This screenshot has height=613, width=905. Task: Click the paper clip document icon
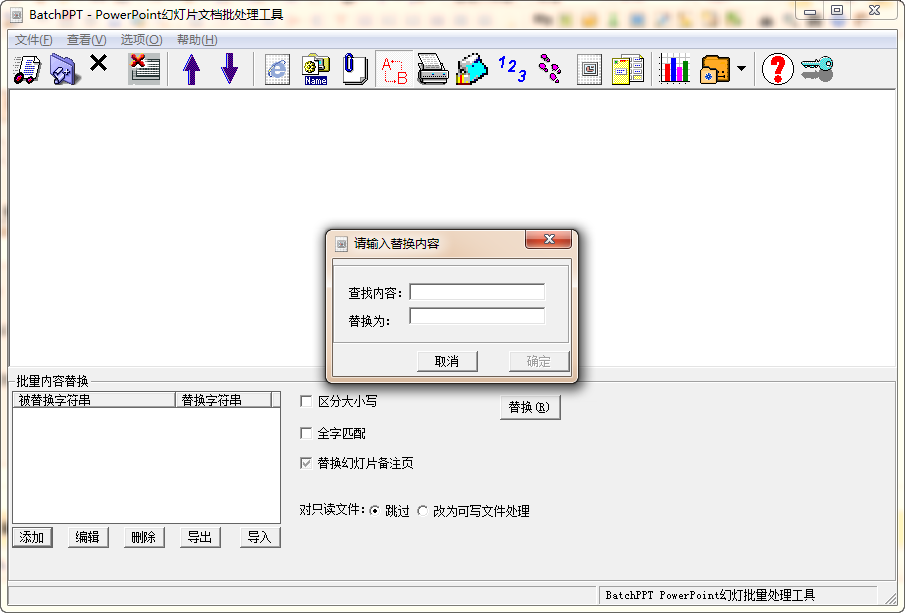click(354, 69)
